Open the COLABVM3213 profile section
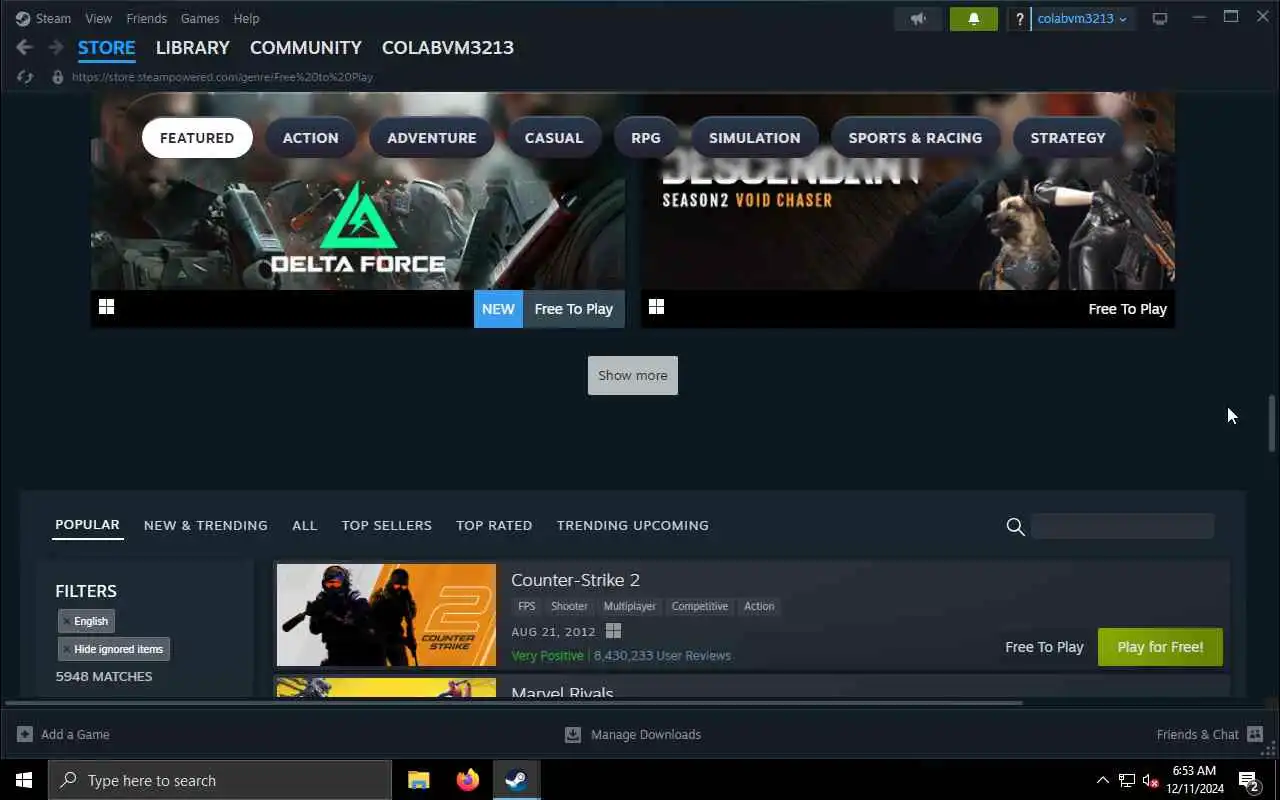 (447, 48)
